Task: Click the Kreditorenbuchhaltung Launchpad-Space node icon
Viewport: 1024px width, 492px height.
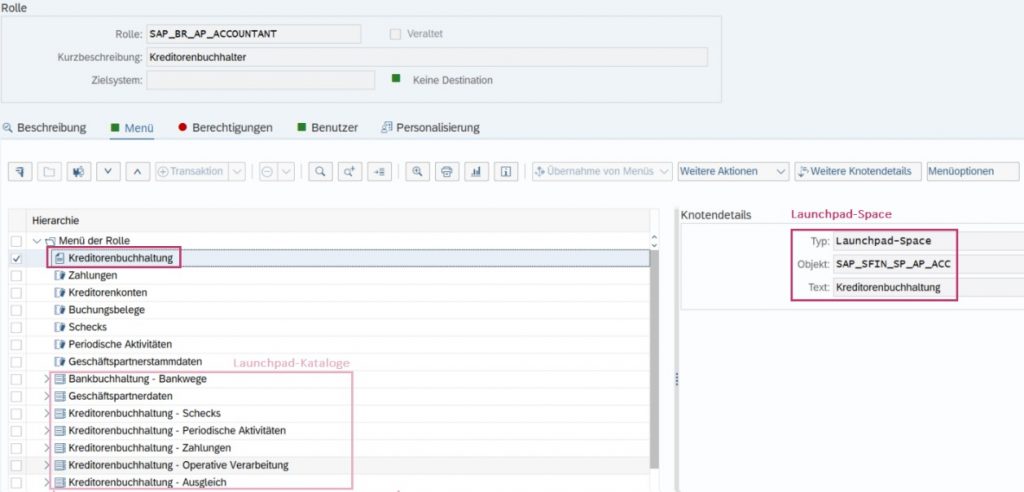Action: click(x=60, y=258)
